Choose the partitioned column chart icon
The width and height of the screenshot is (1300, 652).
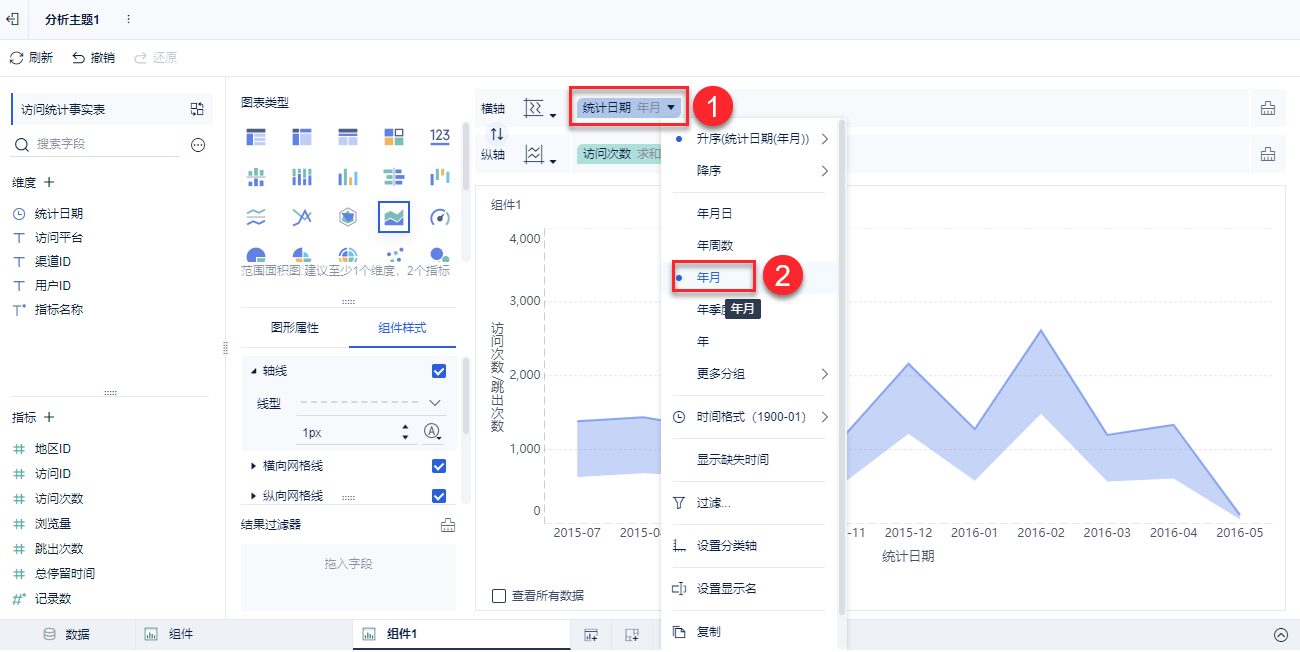pos(256,177)
